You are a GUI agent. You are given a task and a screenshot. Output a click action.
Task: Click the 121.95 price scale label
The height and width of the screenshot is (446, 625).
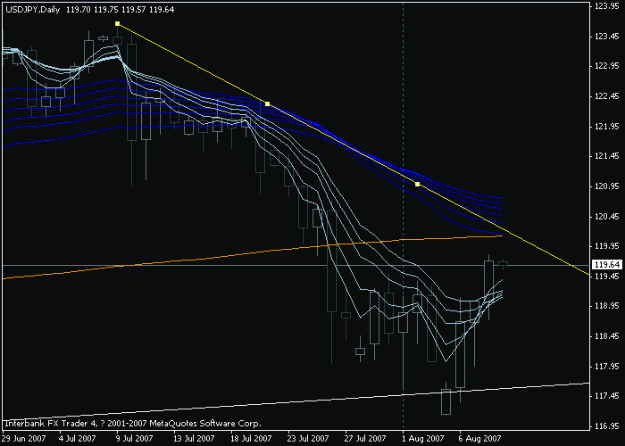607,126
